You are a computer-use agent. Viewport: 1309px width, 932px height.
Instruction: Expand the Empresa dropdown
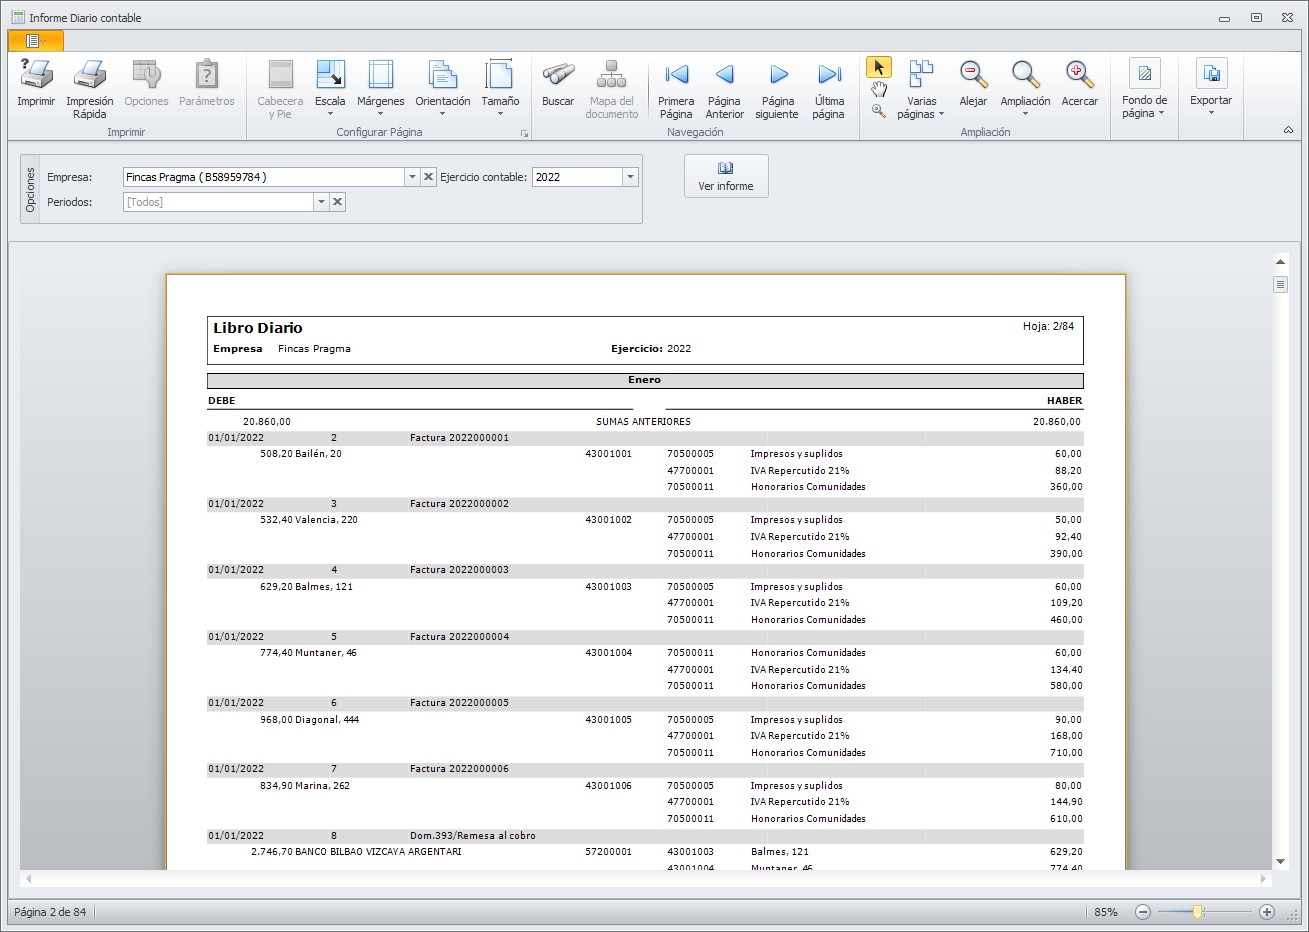pyautogui.click(x=412, y=177)
